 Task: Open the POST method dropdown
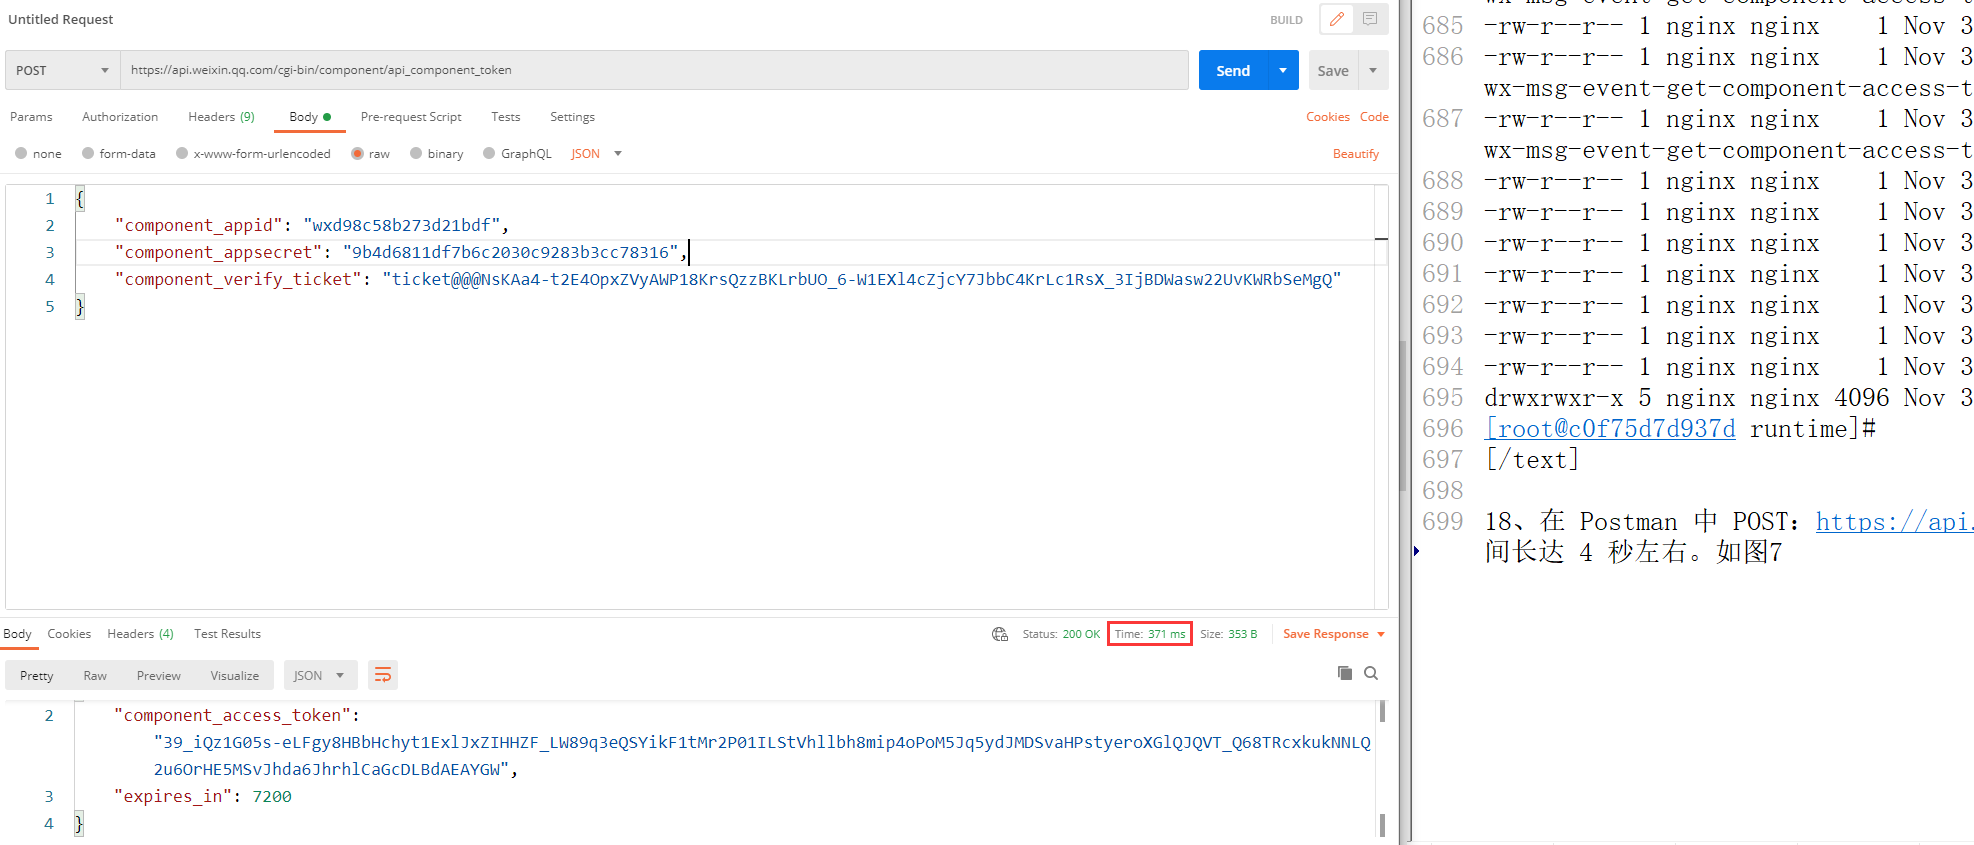pyautogui.click(x=62, y=70)
